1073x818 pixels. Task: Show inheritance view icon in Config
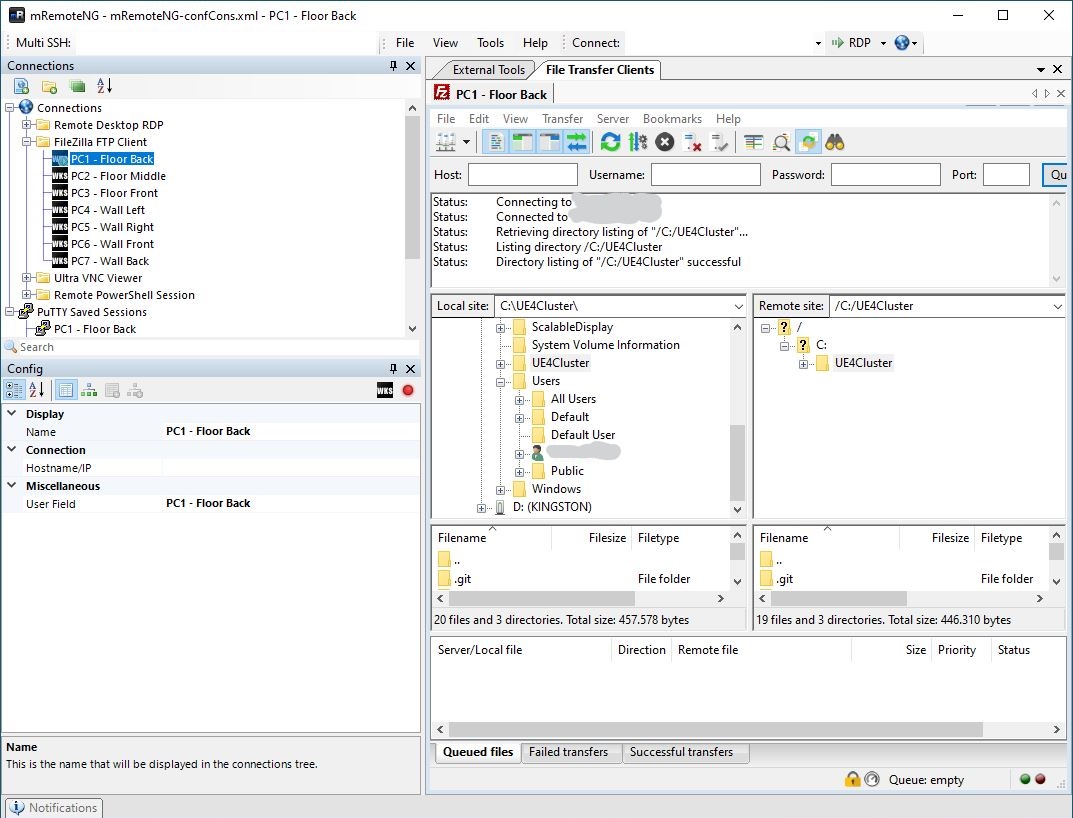pos(89,390)
